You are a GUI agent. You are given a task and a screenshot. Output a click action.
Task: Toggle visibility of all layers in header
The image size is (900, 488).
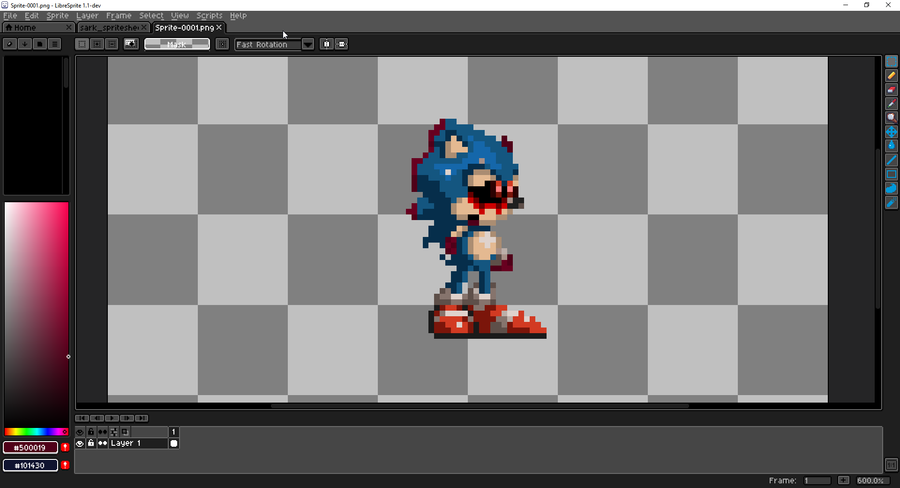[x=80, y=432]
